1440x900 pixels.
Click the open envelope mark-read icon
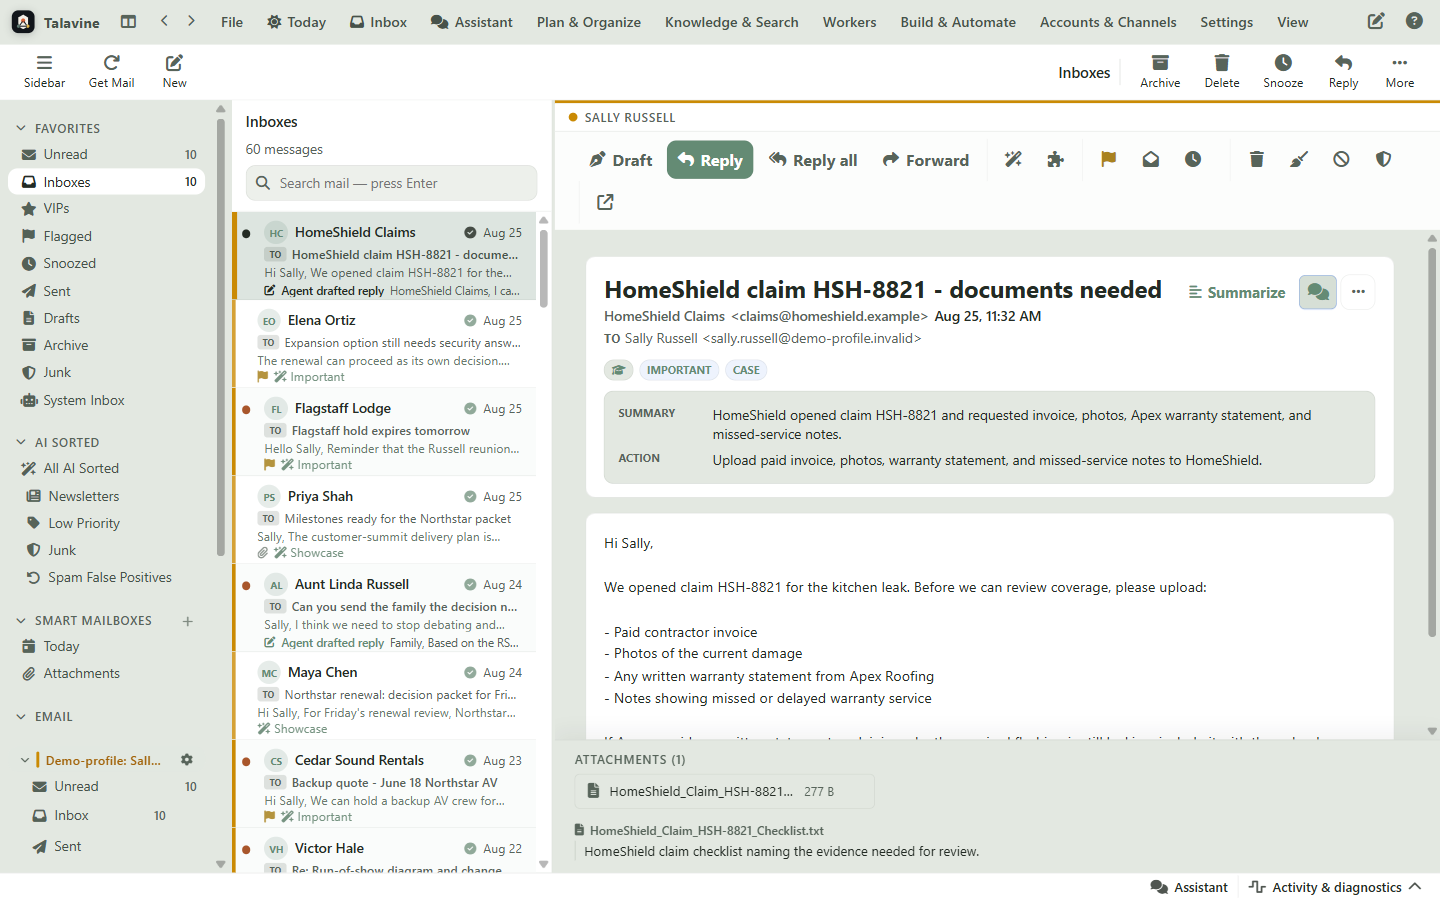tap(1151, 159)
